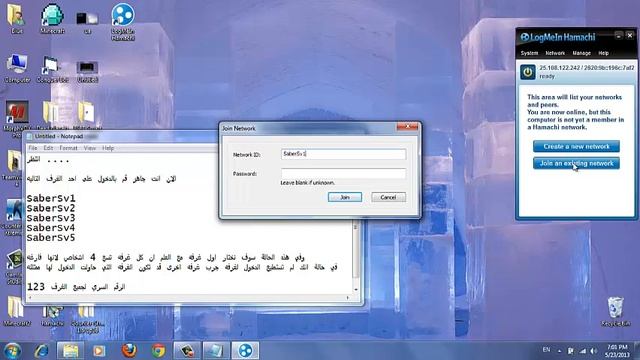Image resolution: width=640 pixels, height=360 pixels.
Task: Click the SaberSv3 line in Notepad
Action: 51,218
